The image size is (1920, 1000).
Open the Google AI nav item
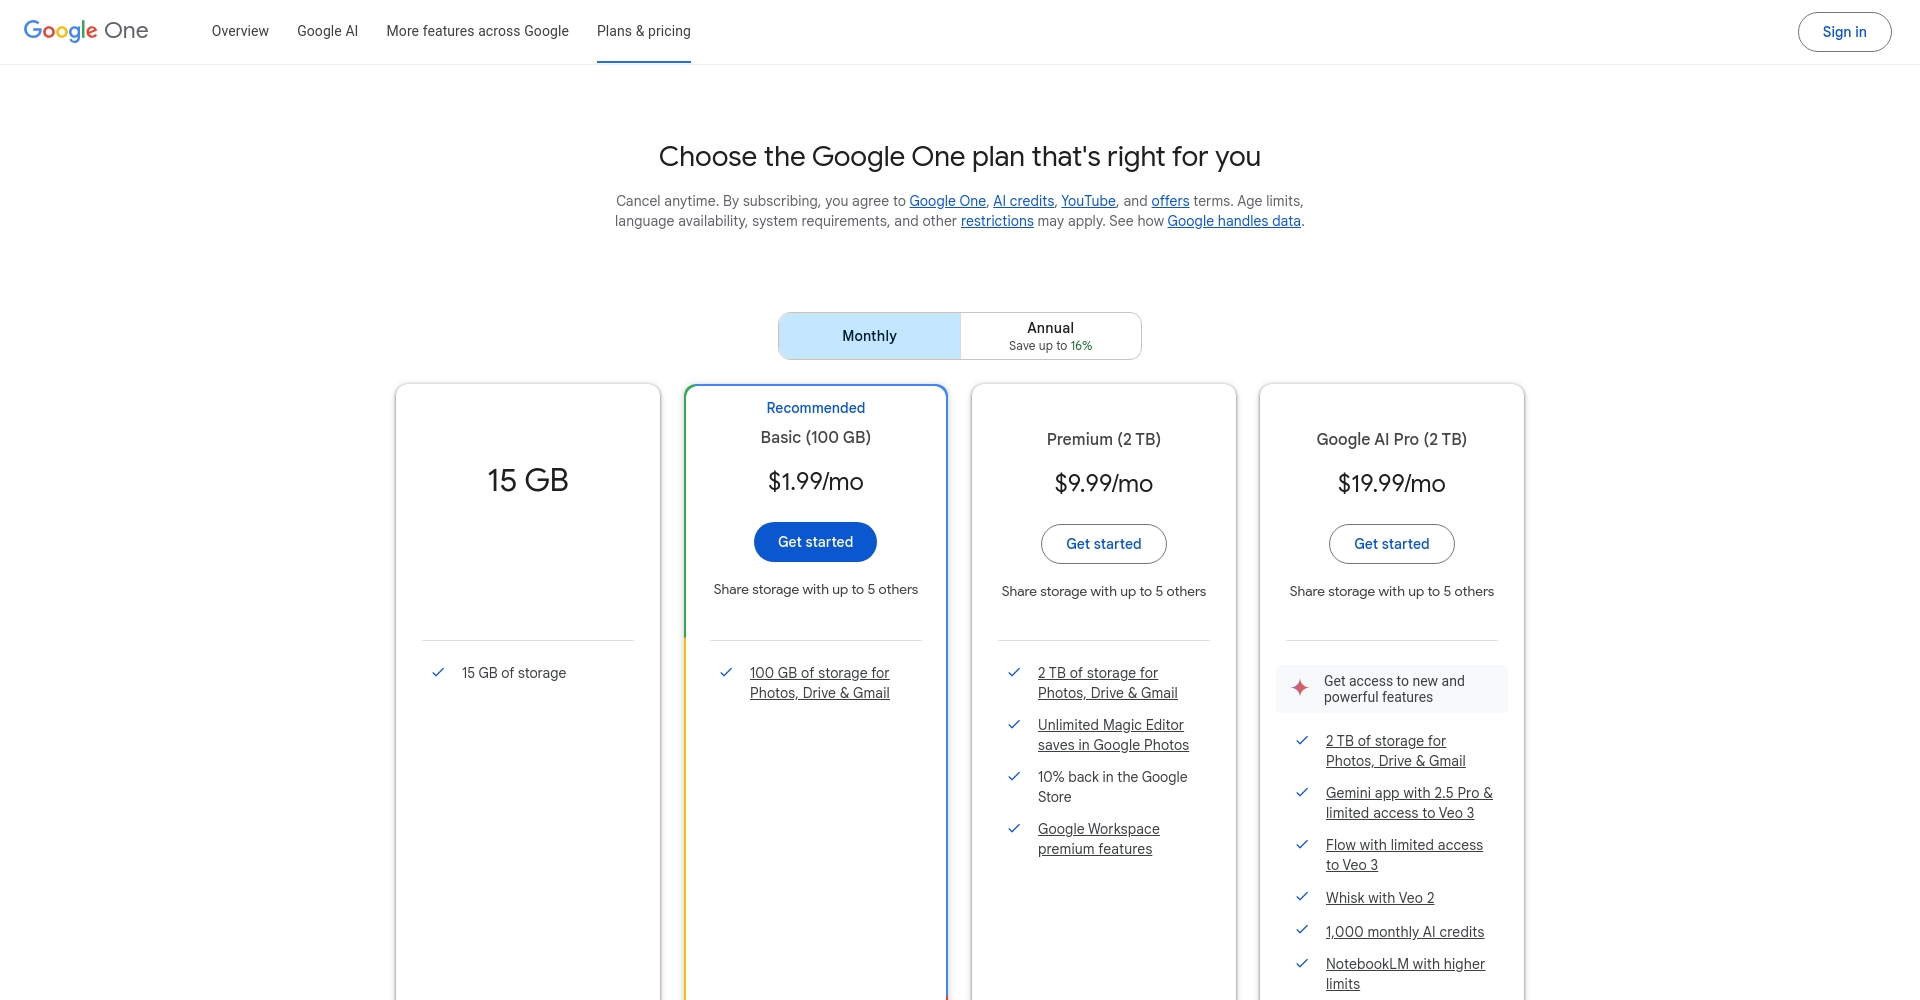[x=327, y=31]
